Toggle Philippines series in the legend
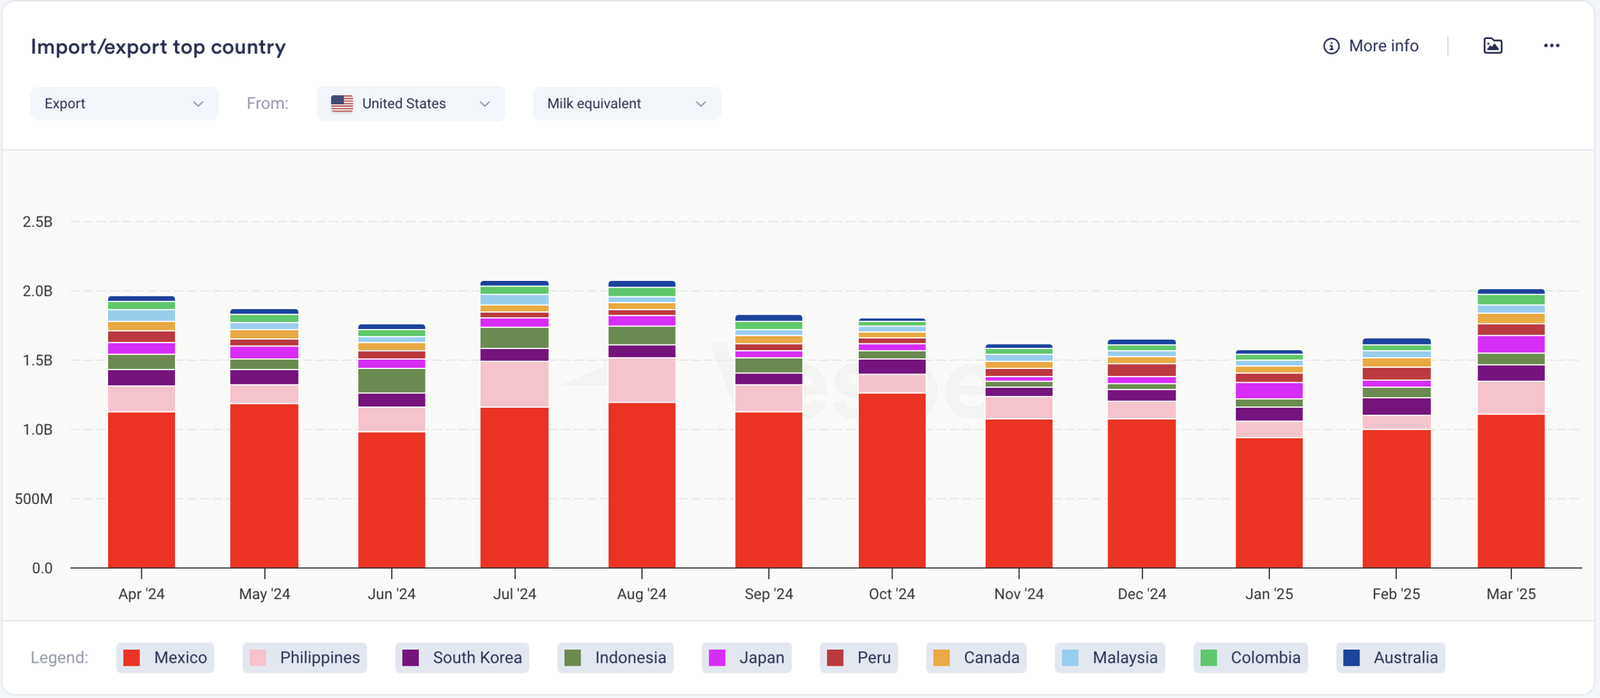Image resolution: width=1600 pixels, height=698 pixels. [305, 657]
